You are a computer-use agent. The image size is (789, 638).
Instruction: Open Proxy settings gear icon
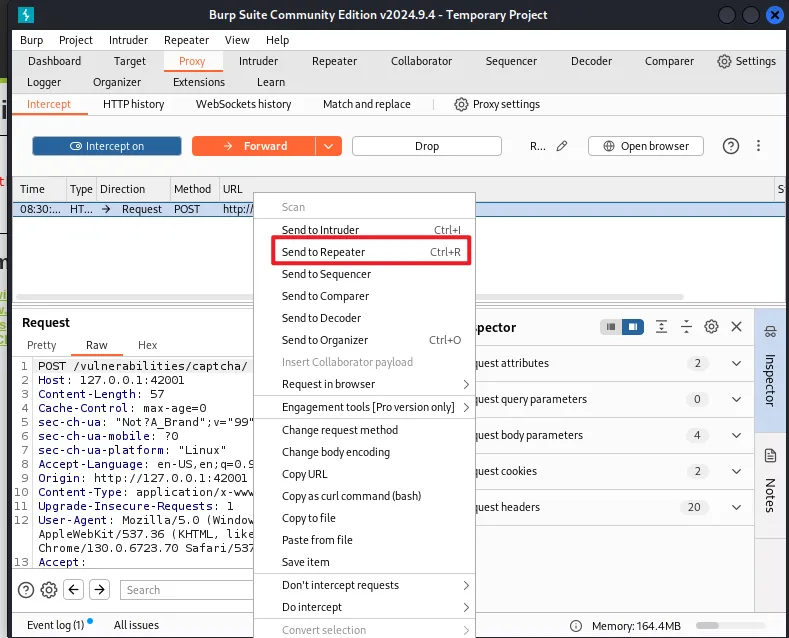tap(461, 104)
